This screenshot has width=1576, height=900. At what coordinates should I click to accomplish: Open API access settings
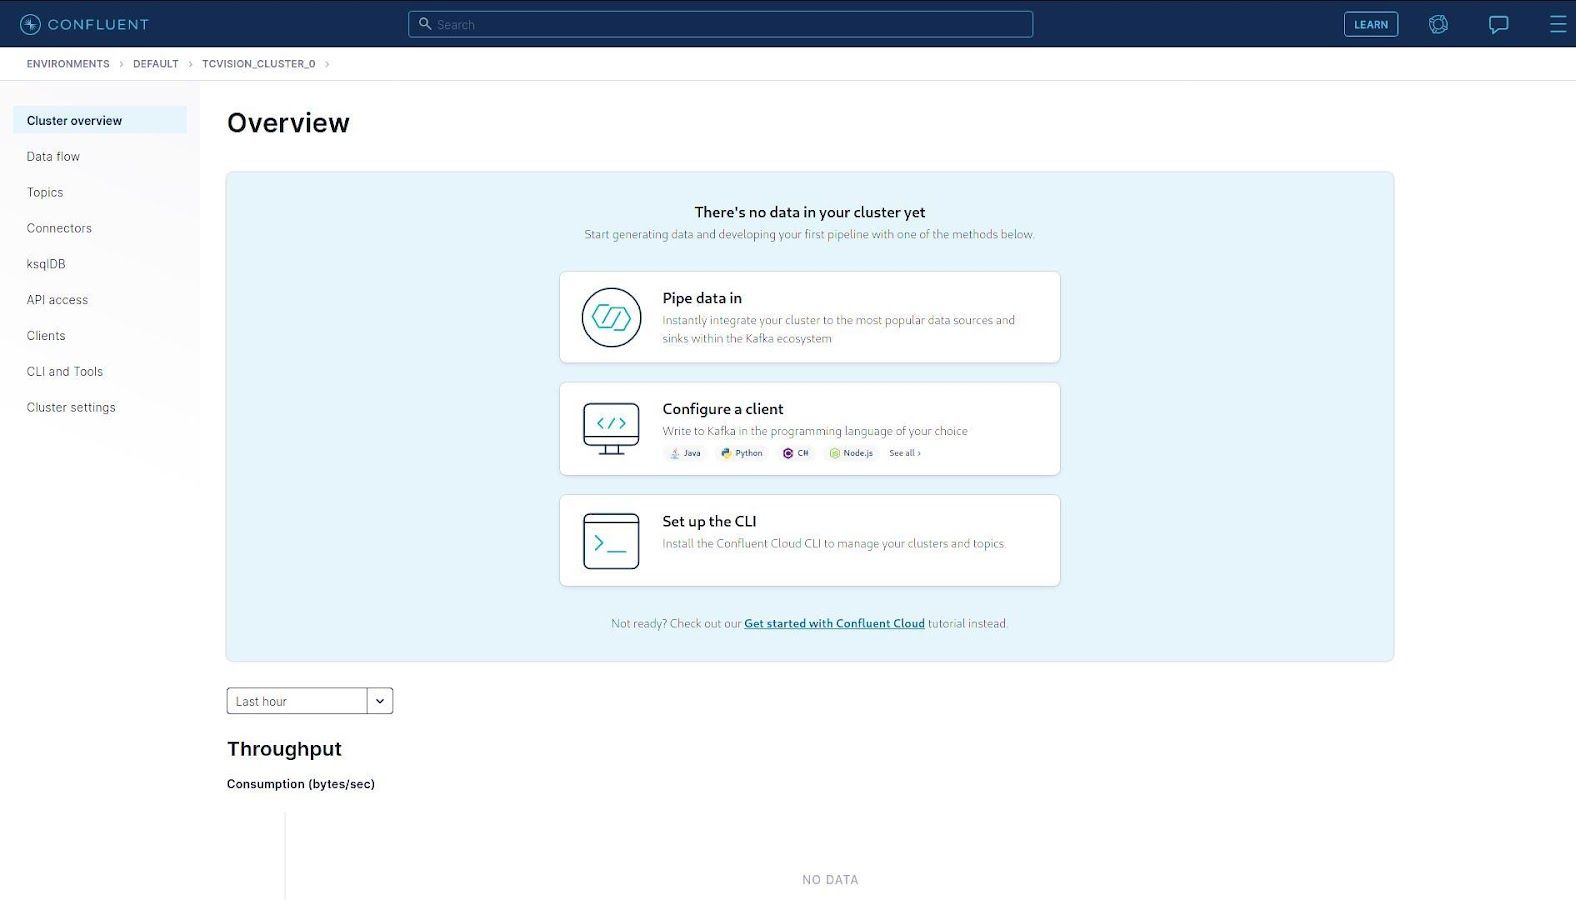click(x=57, y=300)
